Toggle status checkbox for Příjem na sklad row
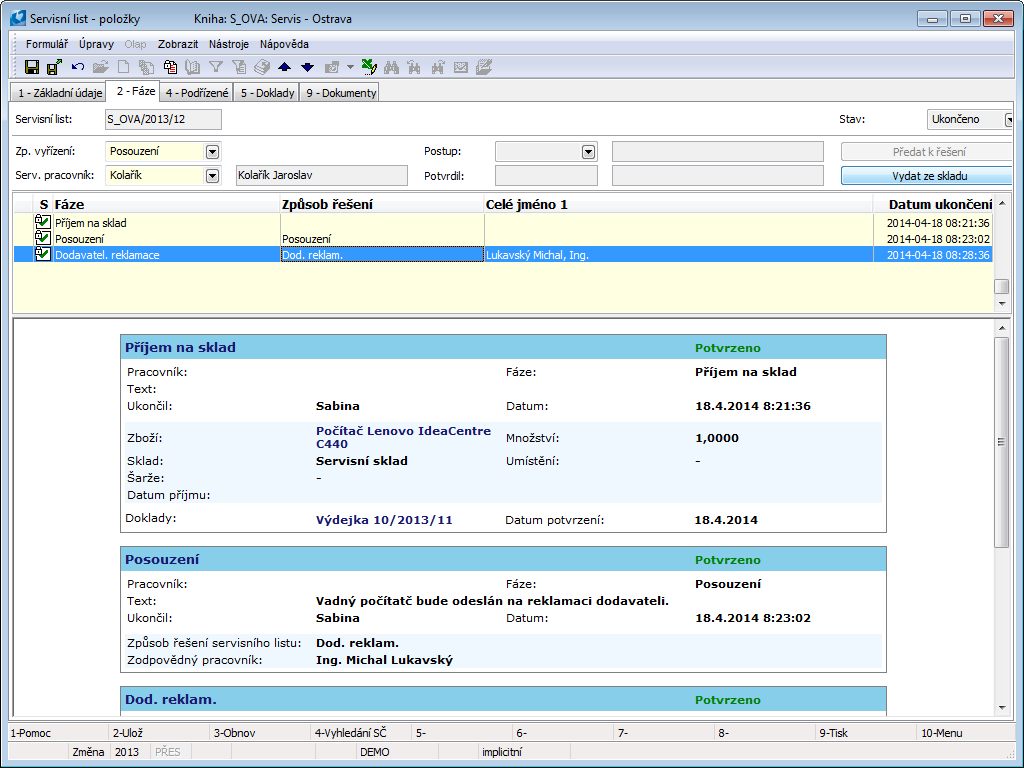Screen dimensions: 1024x768 [43, 222]
